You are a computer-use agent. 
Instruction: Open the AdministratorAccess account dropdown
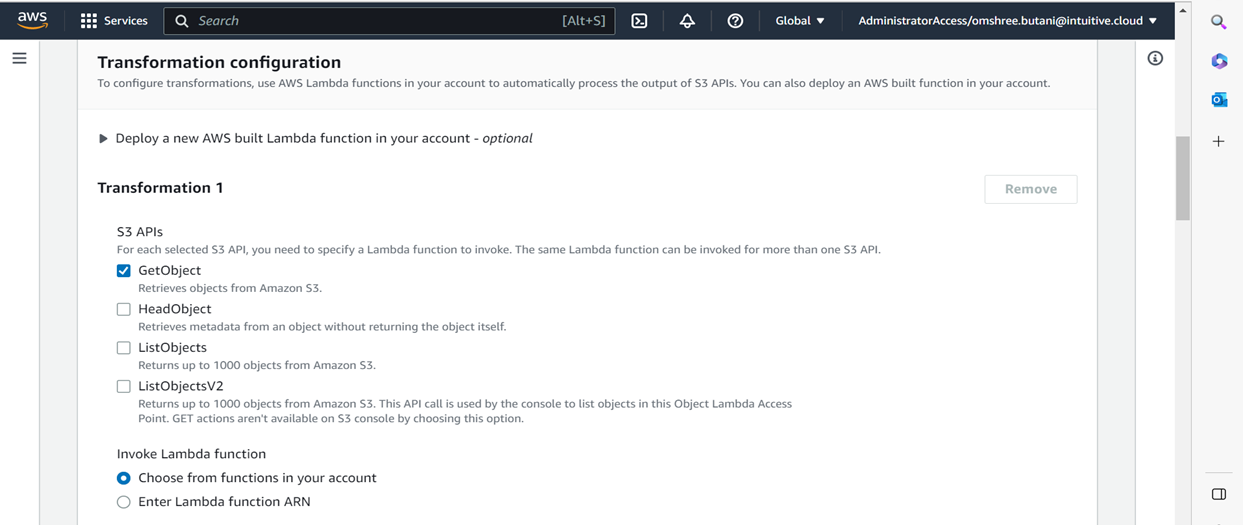[x=1007, y=21]
